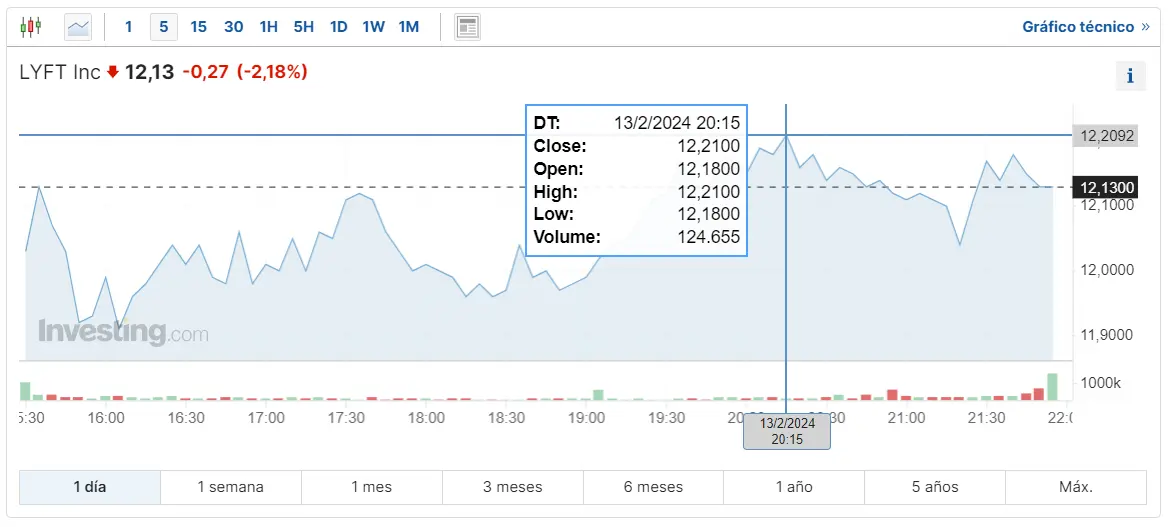The height and width of the screenshot is (527, 1170).
Task: Click the Investing.com watermark logo
Action: pos(123,332)
